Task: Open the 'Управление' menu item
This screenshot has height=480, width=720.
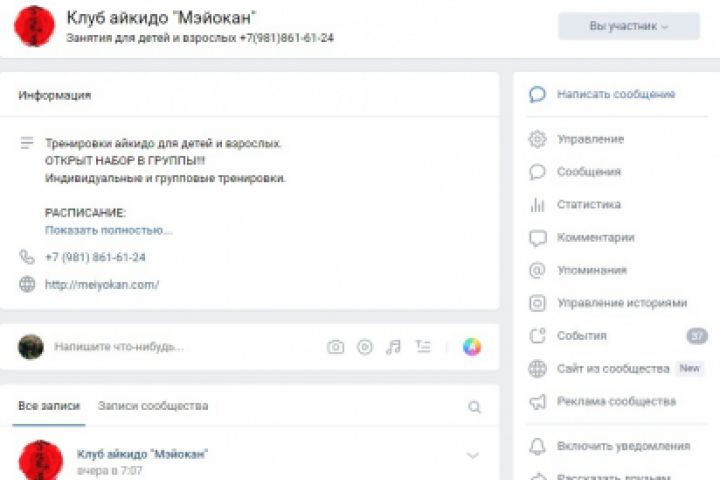Action: (590, 139)
